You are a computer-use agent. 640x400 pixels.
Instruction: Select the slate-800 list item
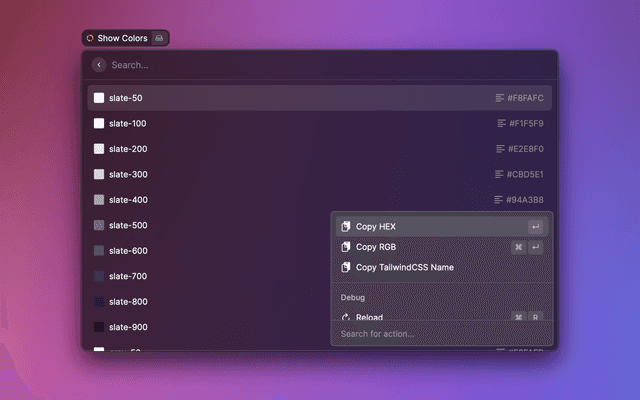200,302
